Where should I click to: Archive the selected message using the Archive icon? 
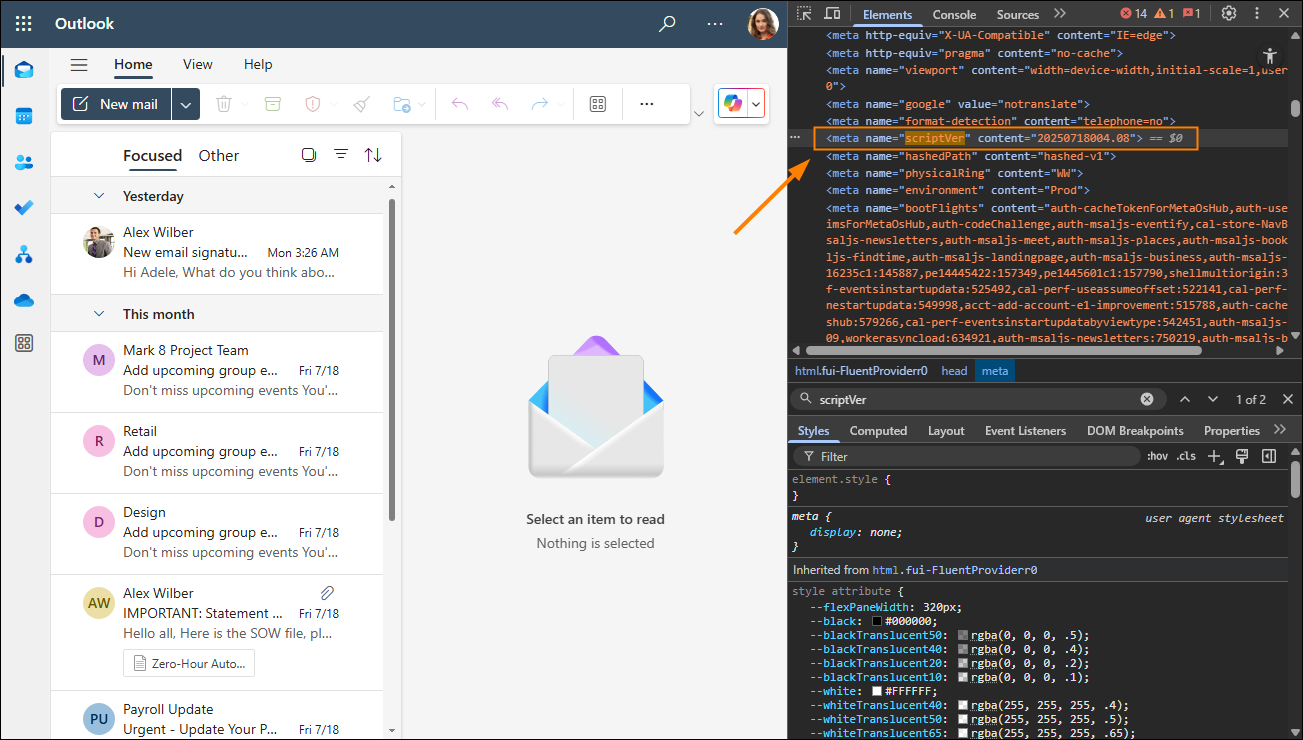pyautogui.click(x=273, y=103)
